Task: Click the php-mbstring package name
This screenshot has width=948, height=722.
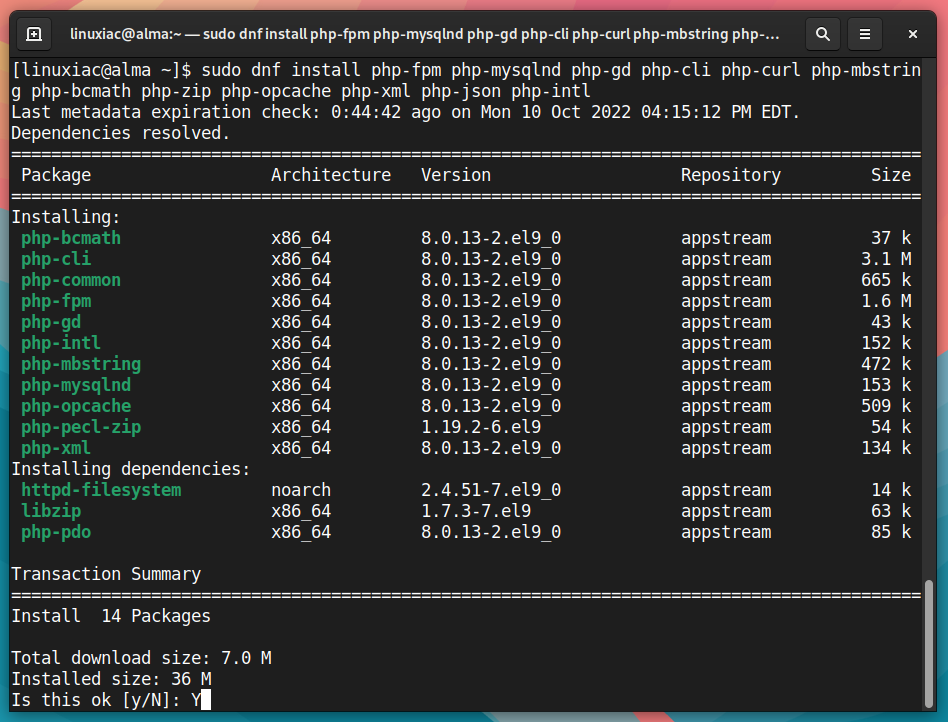Action: (81, 364)
